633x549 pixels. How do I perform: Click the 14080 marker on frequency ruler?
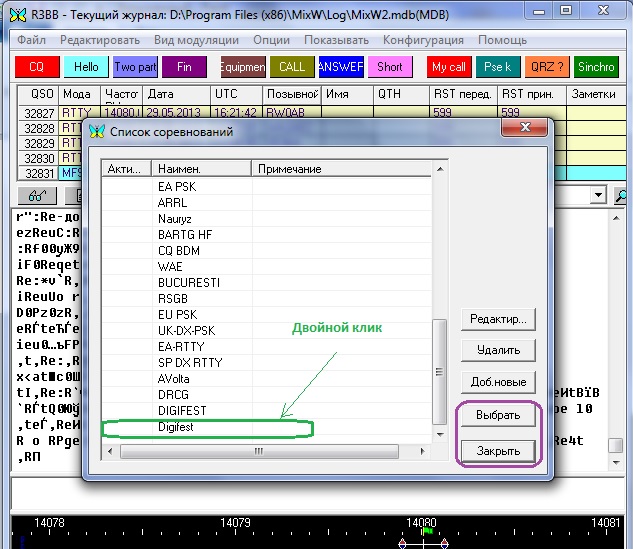(423, 523)
